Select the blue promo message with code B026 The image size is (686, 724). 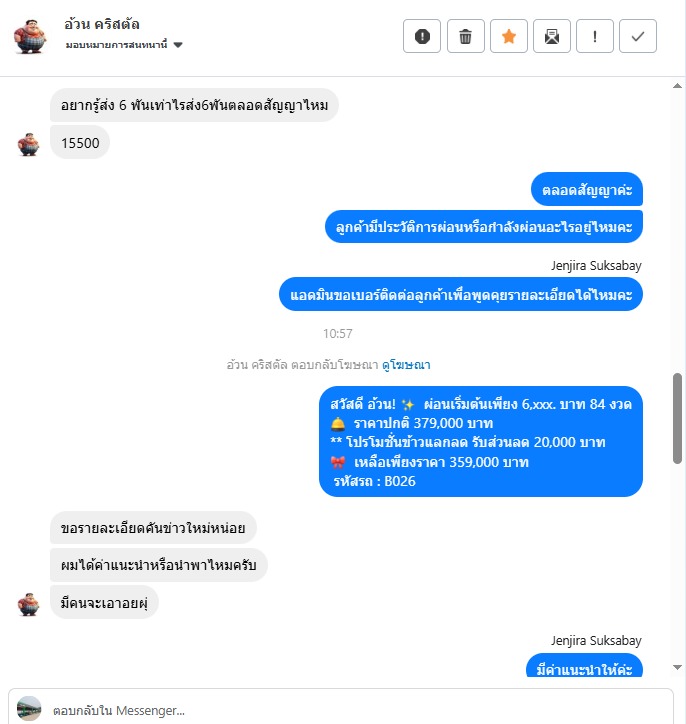coord(481,441)
